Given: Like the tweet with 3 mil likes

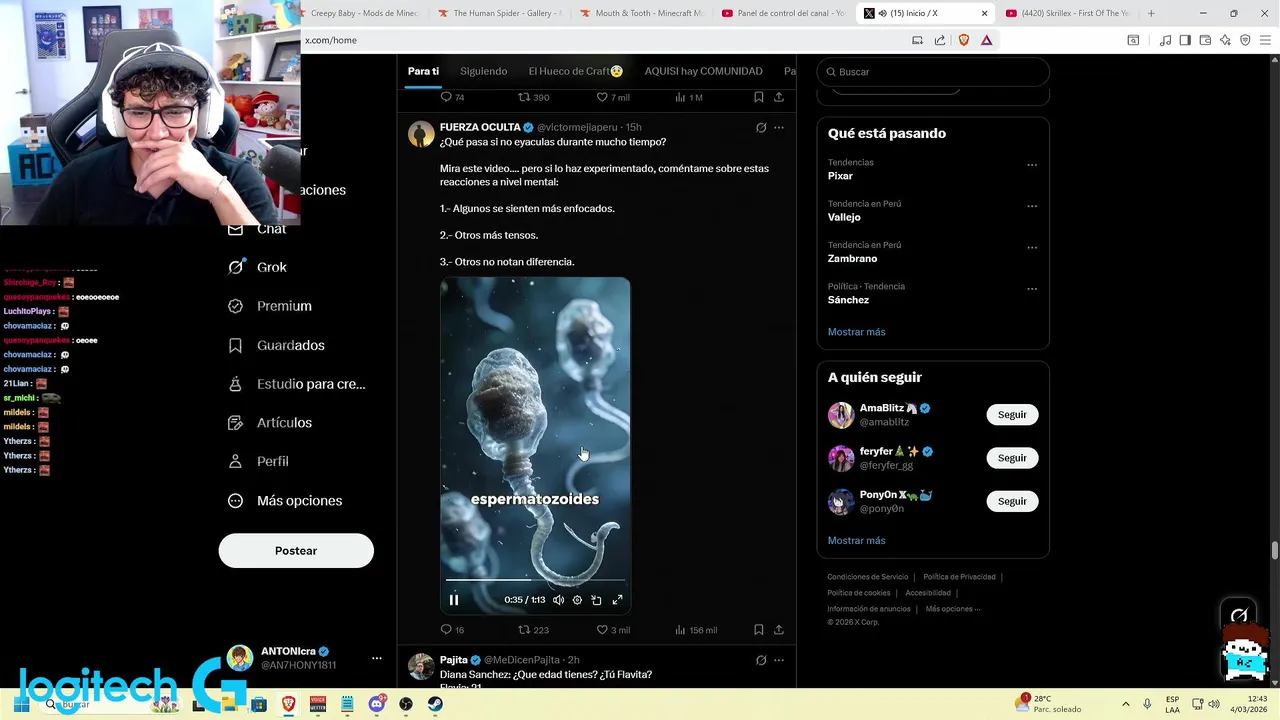Looking at the screenshot, I should [x=602, y=630].
